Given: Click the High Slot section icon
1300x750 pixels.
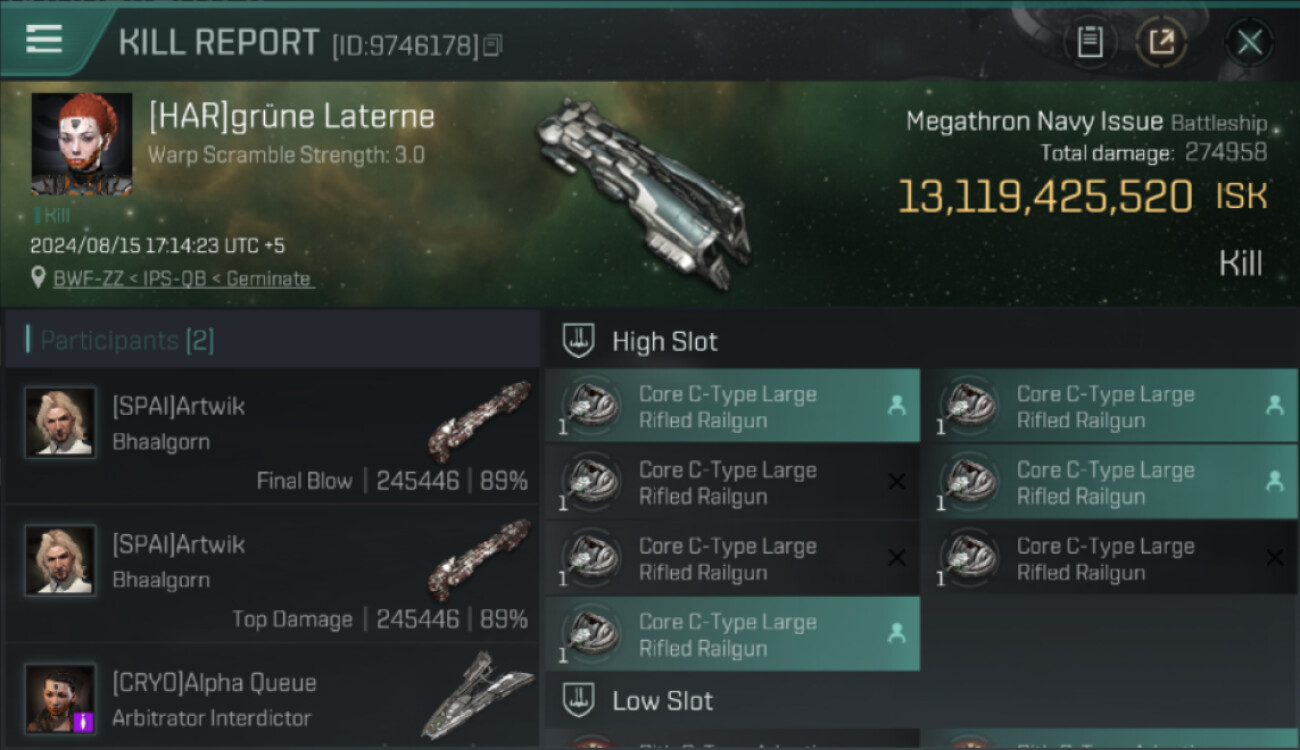Looking at the screenshot, I should (579, 341).
